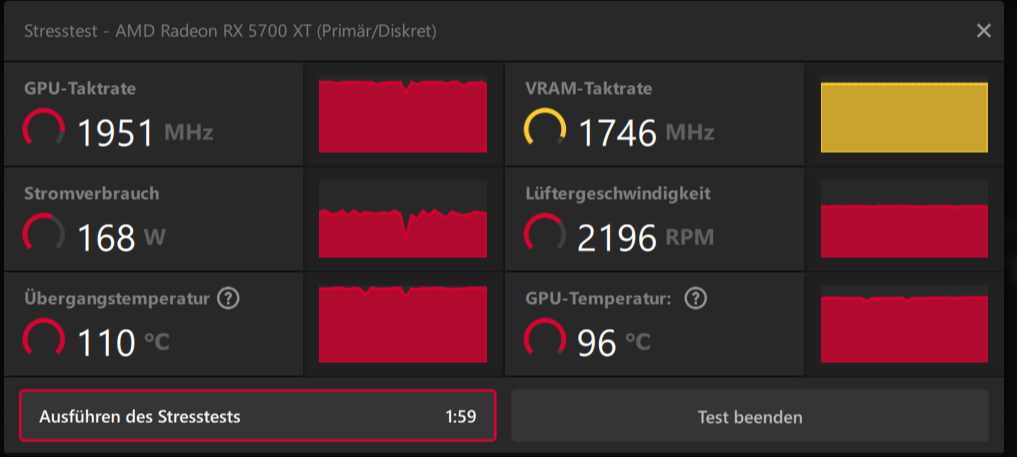Click the Stromverbrauch label

(x=91, y=193)
